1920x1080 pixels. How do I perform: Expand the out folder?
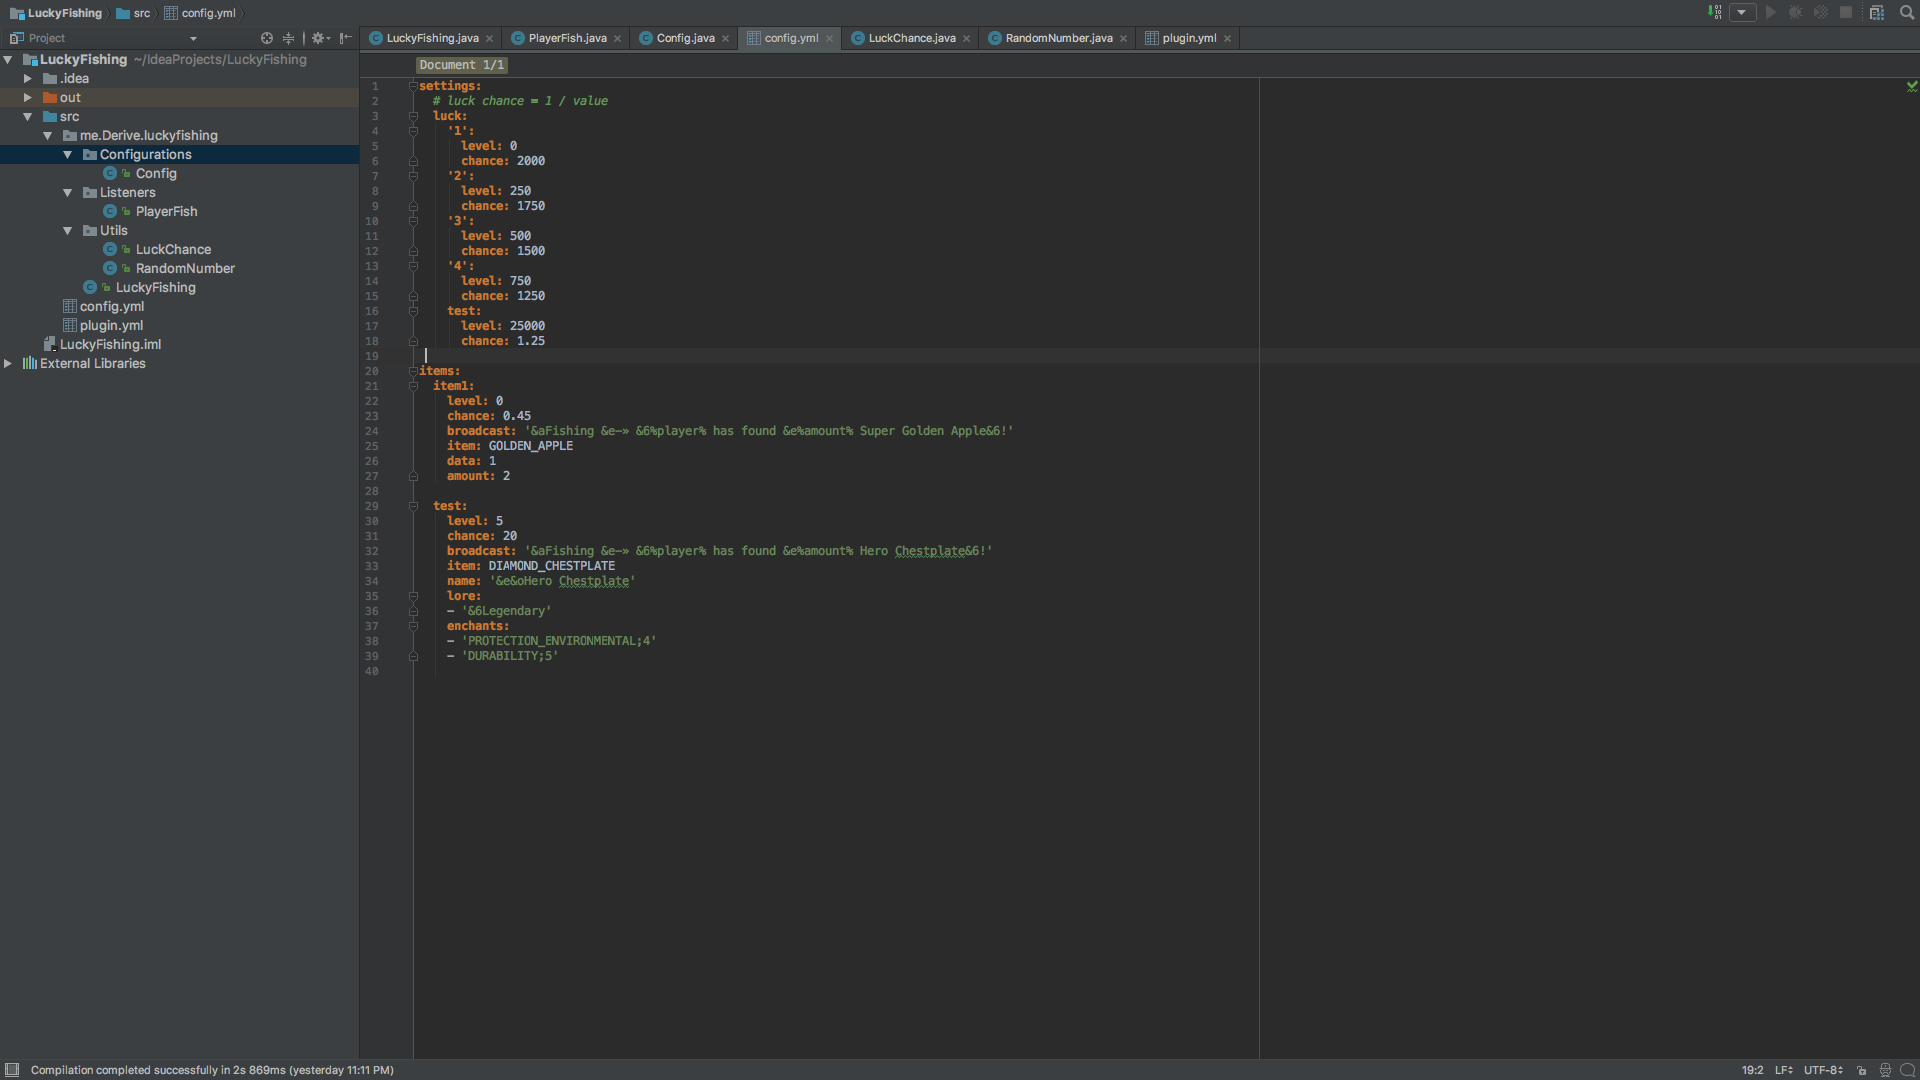[28, 98]
